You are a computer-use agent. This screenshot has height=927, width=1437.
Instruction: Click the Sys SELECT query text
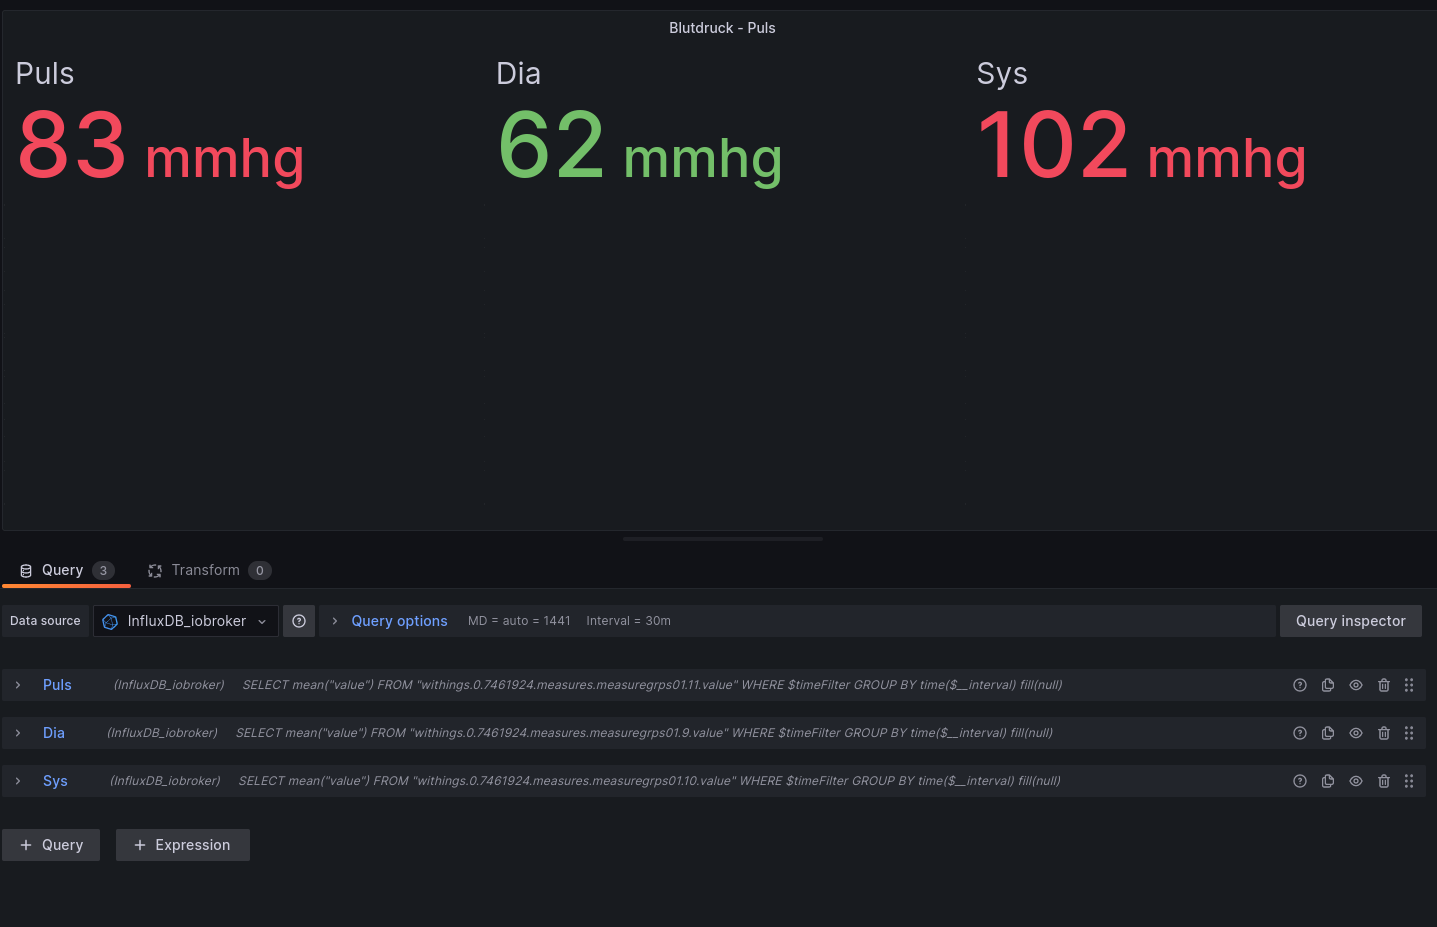coord(649,781)
